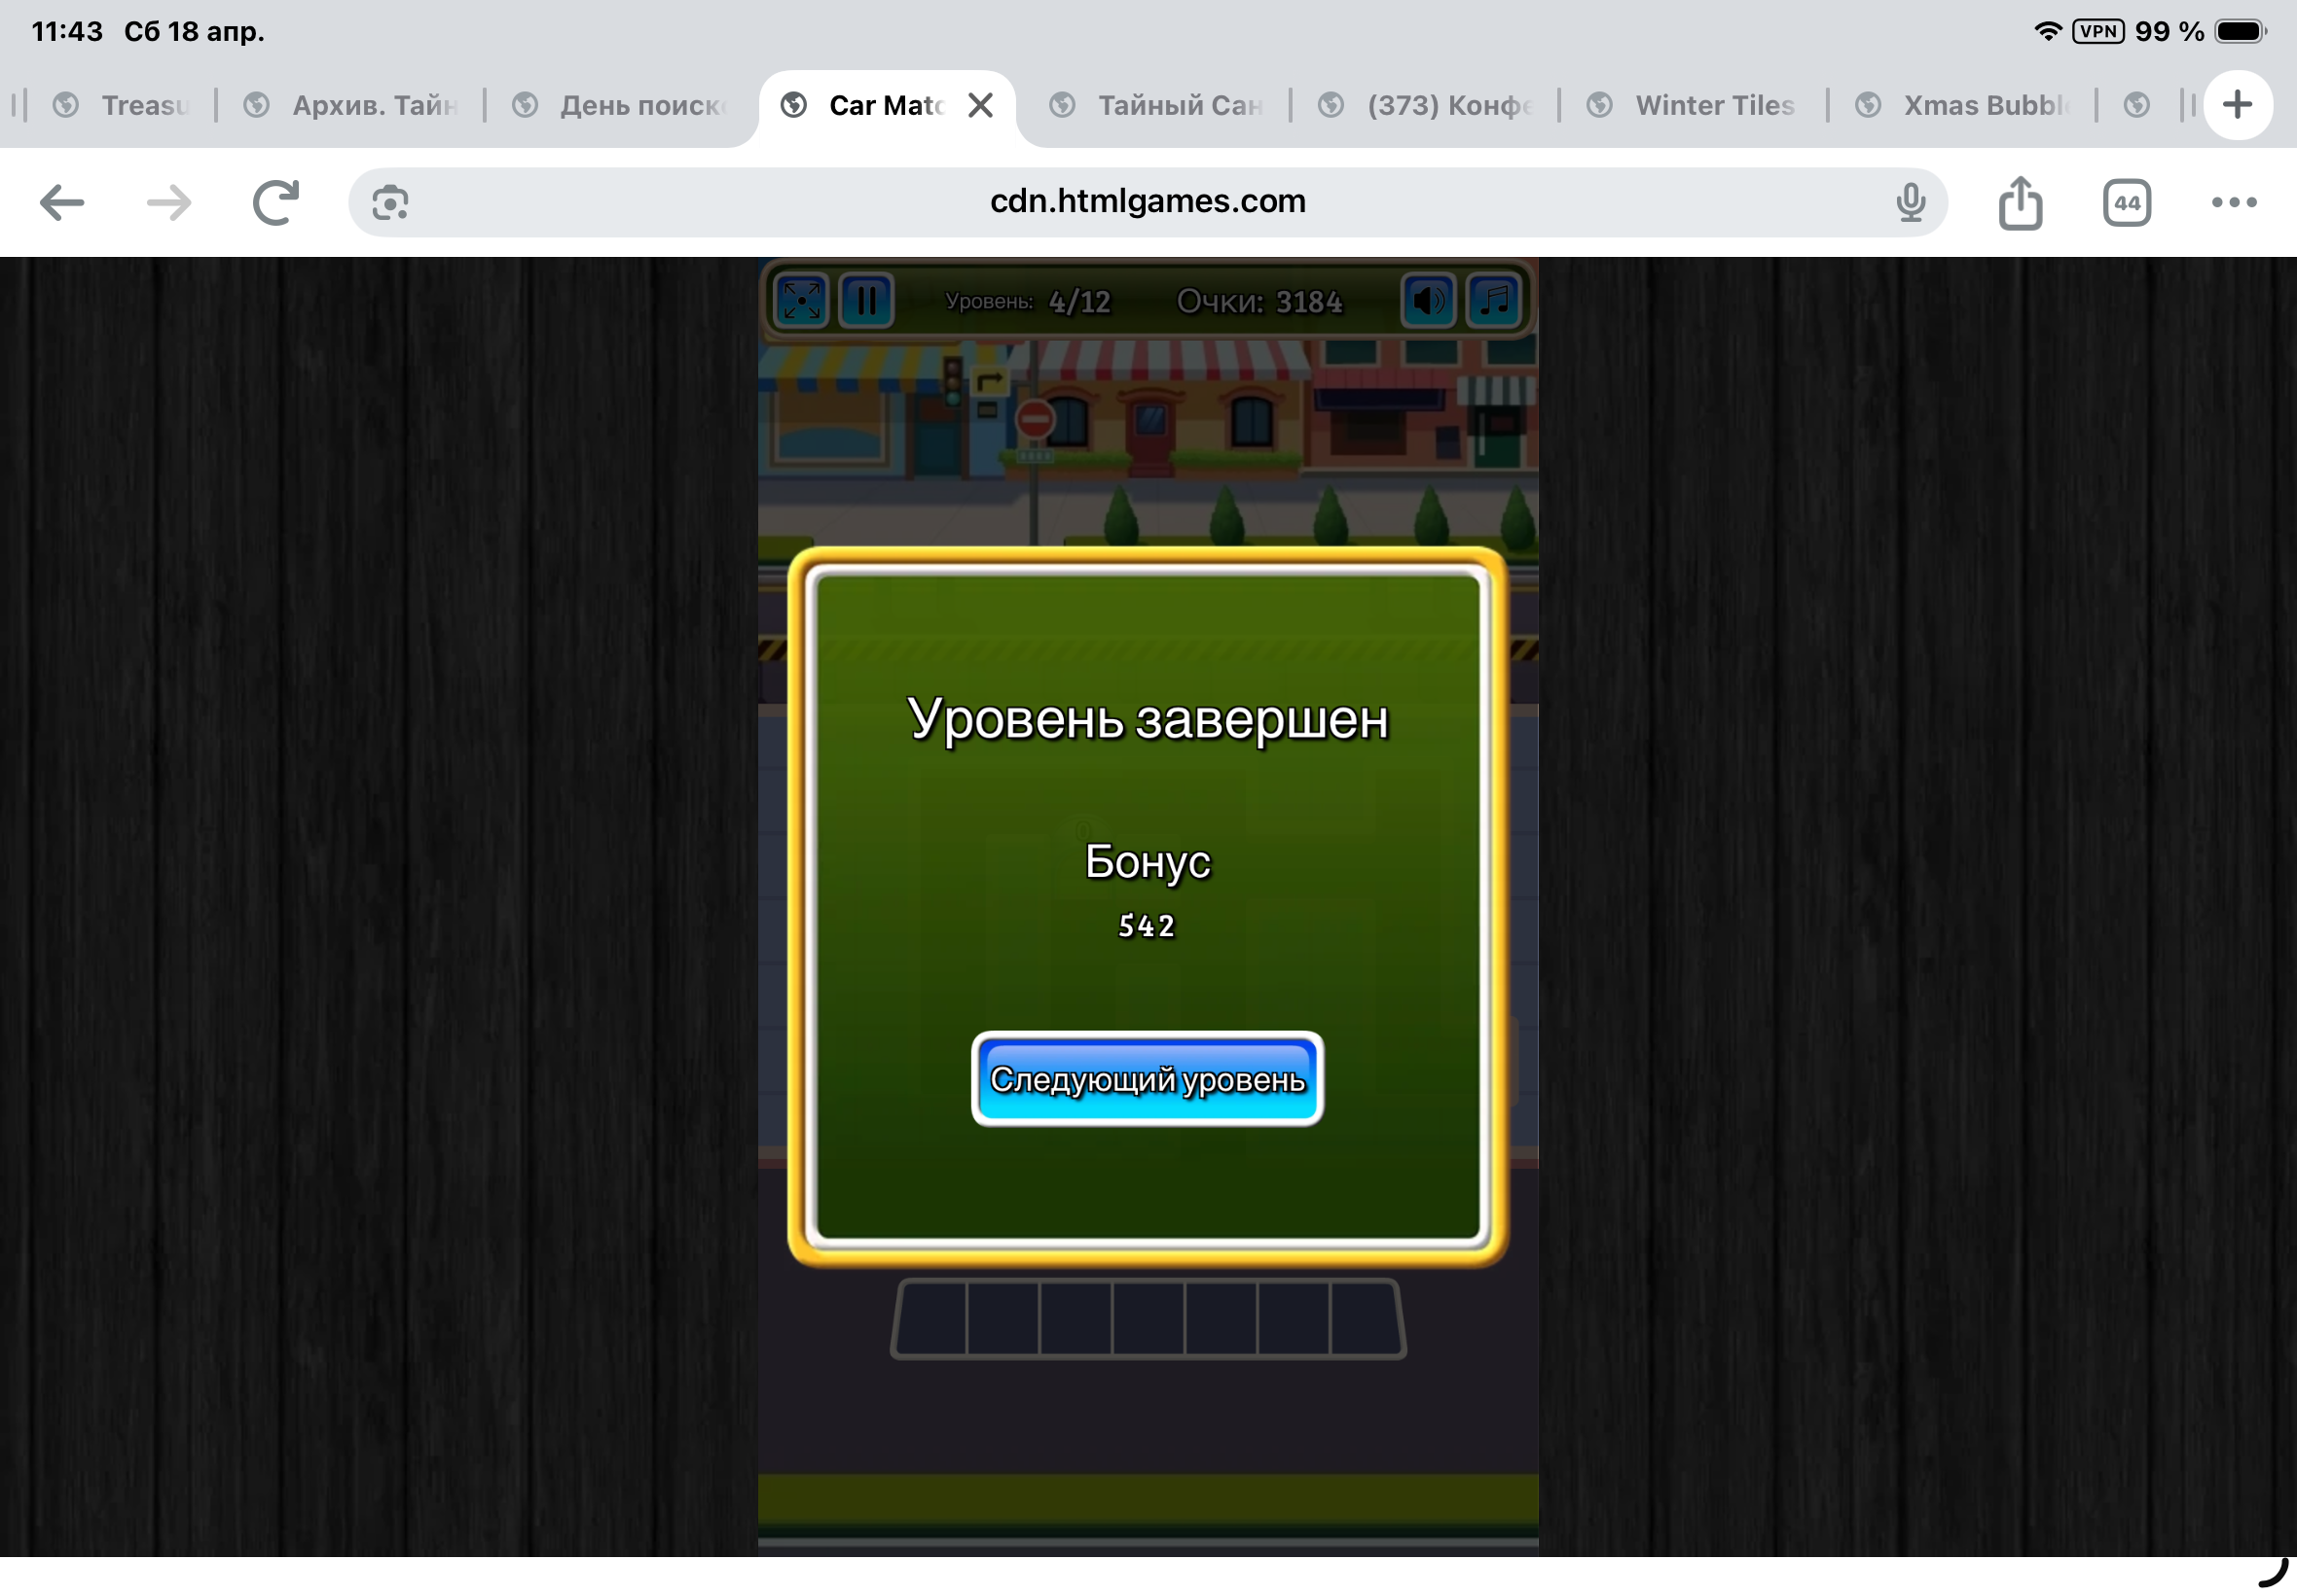Reload the current page
Screen dimensions: 2297x1596
pos(276,203)
